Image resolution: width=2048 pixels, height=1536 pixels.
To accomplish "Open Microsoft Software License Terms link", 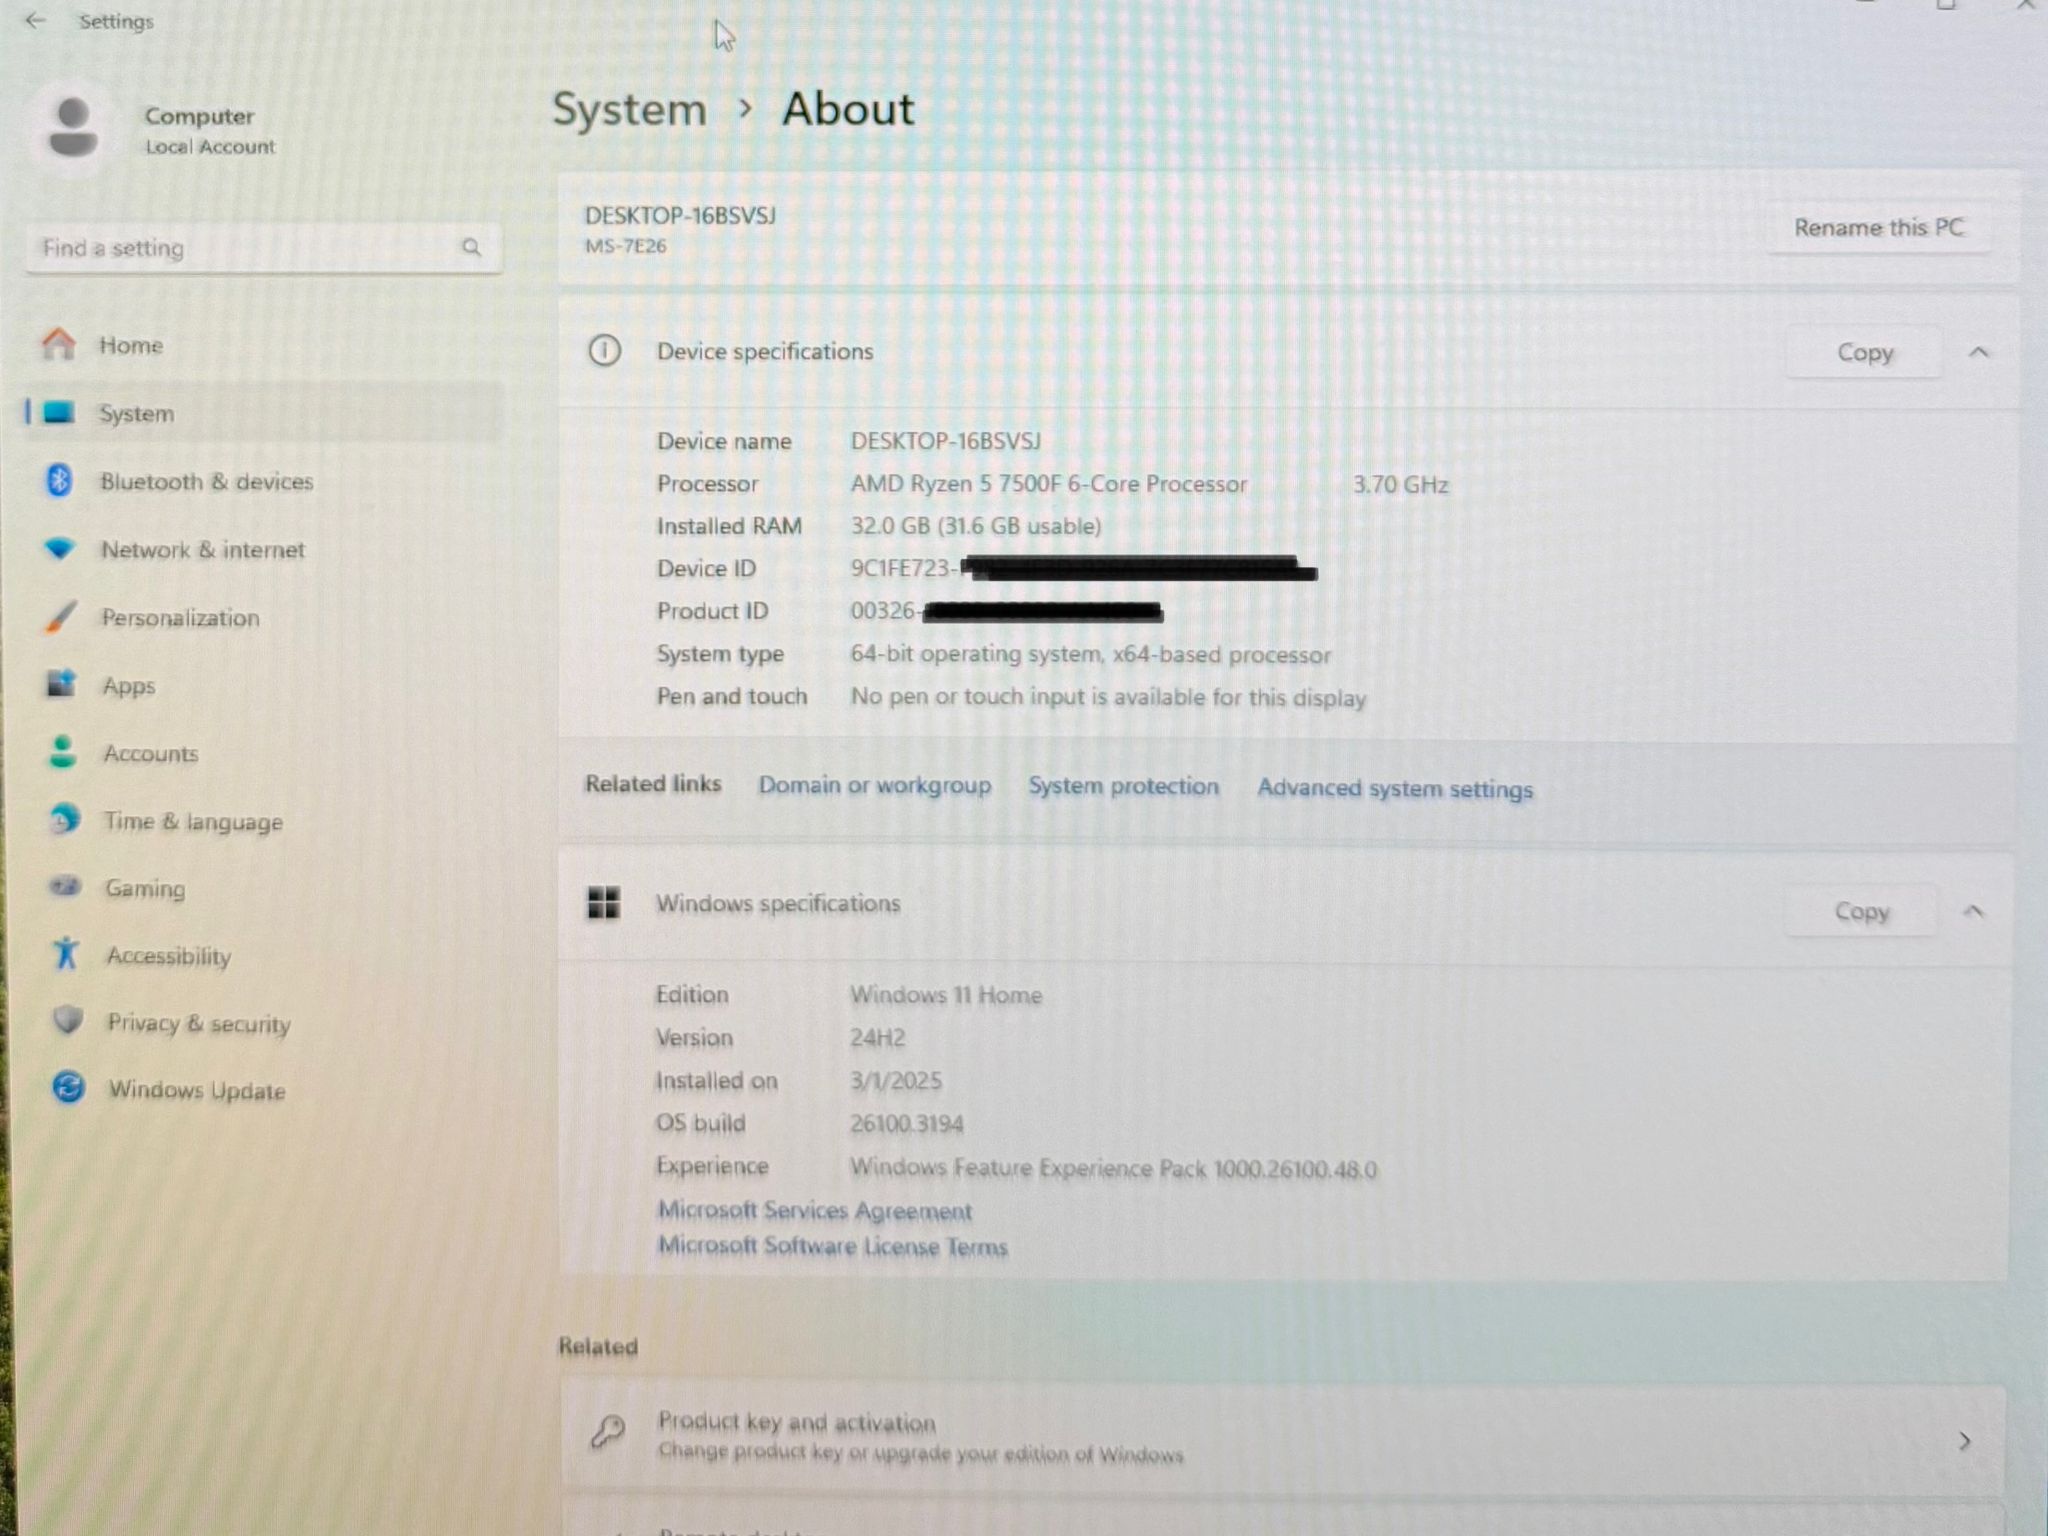I will [832, 1246].
